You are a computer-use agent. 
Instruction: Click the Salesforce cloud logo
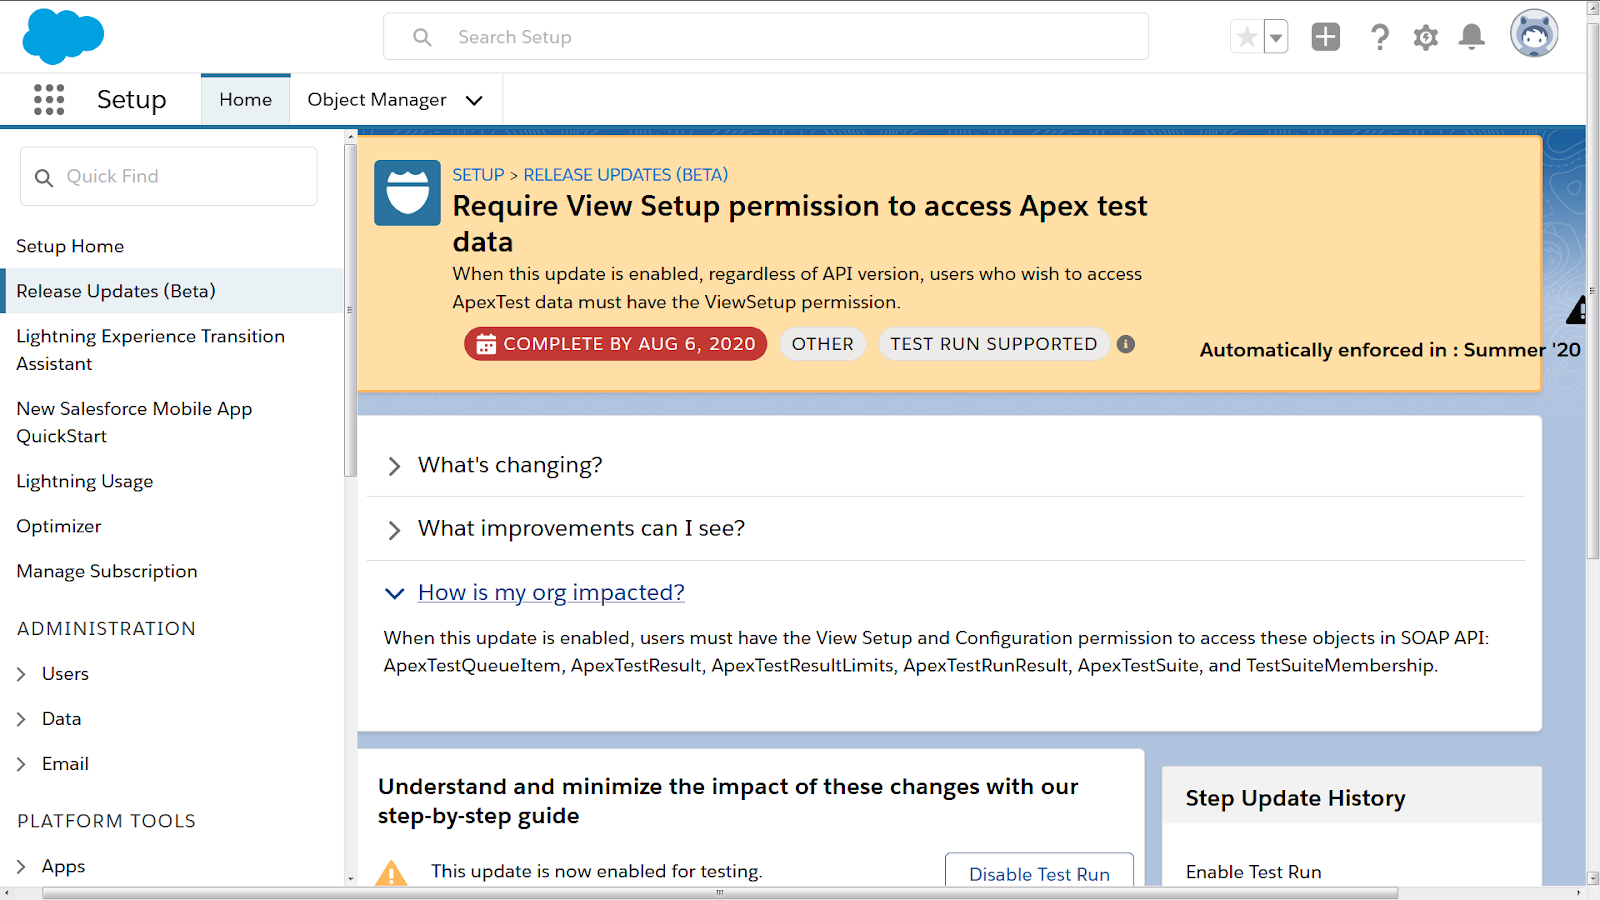[x=63, y=37]
